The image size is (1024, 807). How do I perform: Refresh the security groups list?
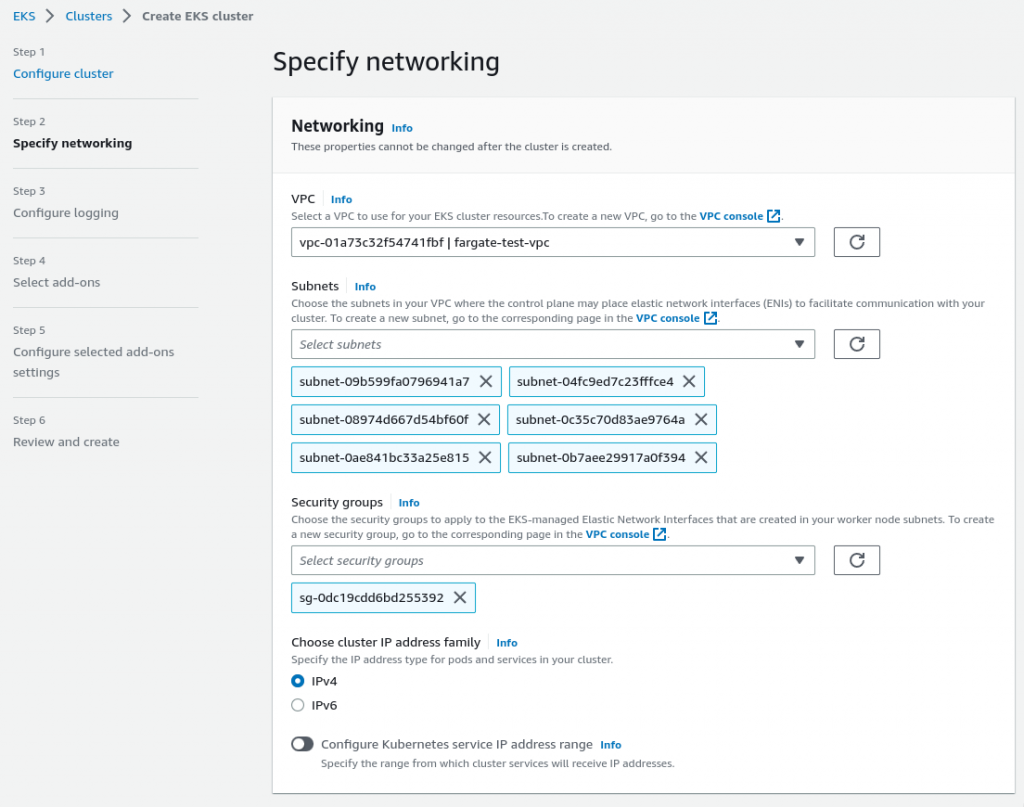(x=856, y=559)
